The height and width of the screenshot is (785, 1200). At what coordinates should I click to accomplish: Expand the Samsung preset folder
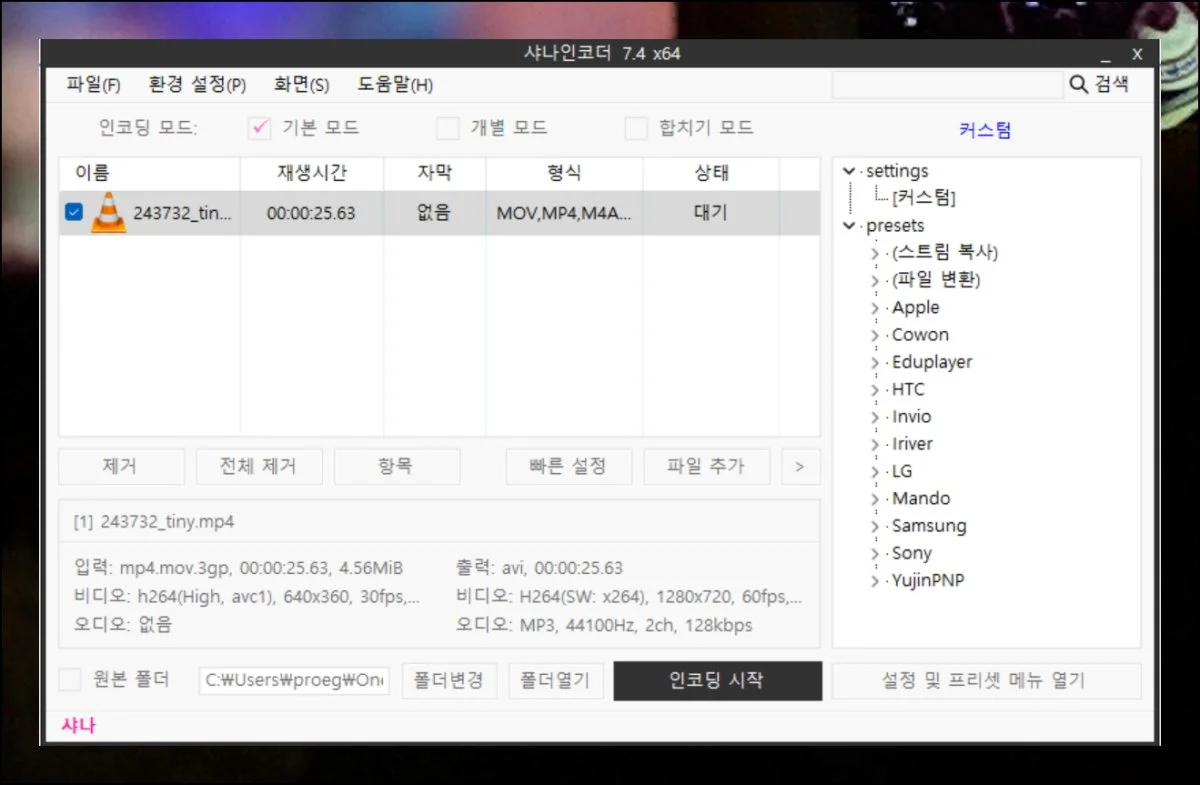click(875, 526)
